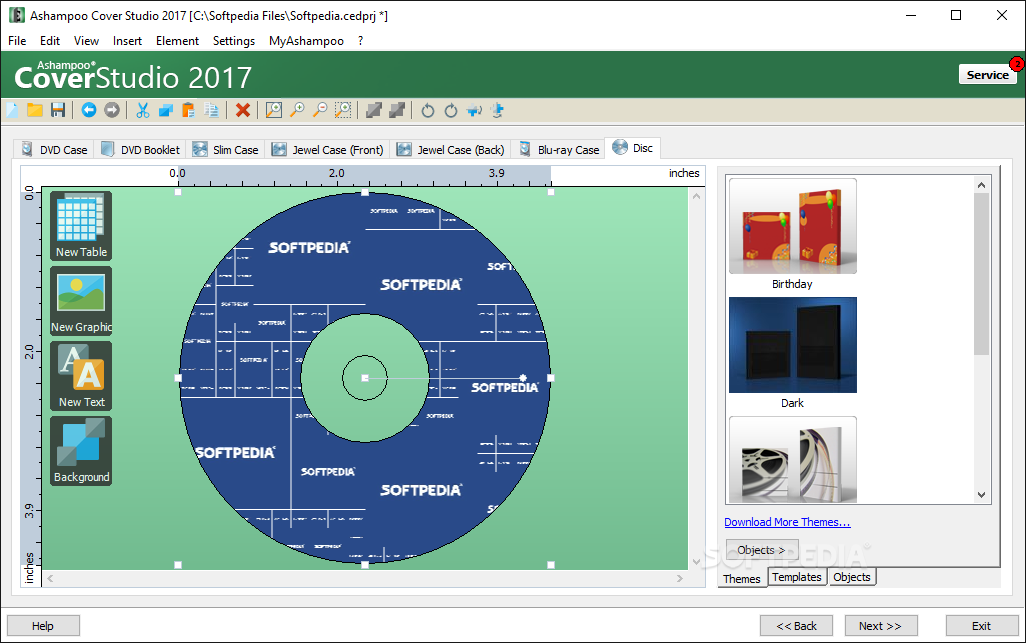Click themes list scroll down arrow
The image size is (1026, 643).
[982, 495]
